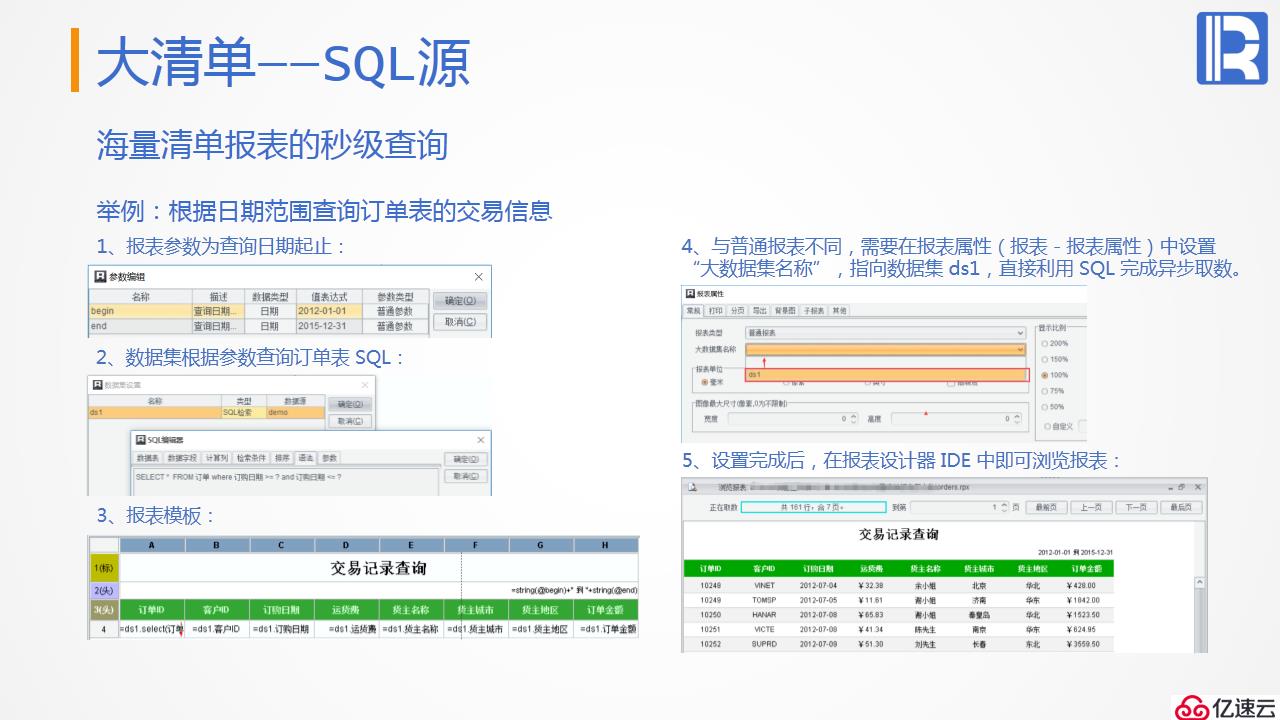Open the 其他 tab in report properties
The image size is (1280, 720).
[840, 311]
